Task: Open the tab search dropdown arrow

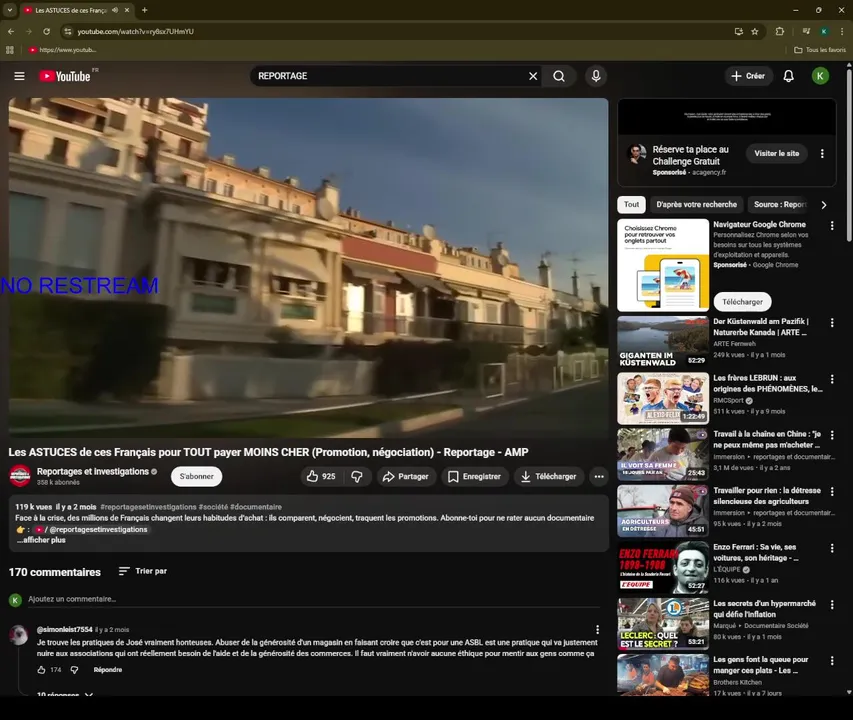Action: [x=9, y=10]
